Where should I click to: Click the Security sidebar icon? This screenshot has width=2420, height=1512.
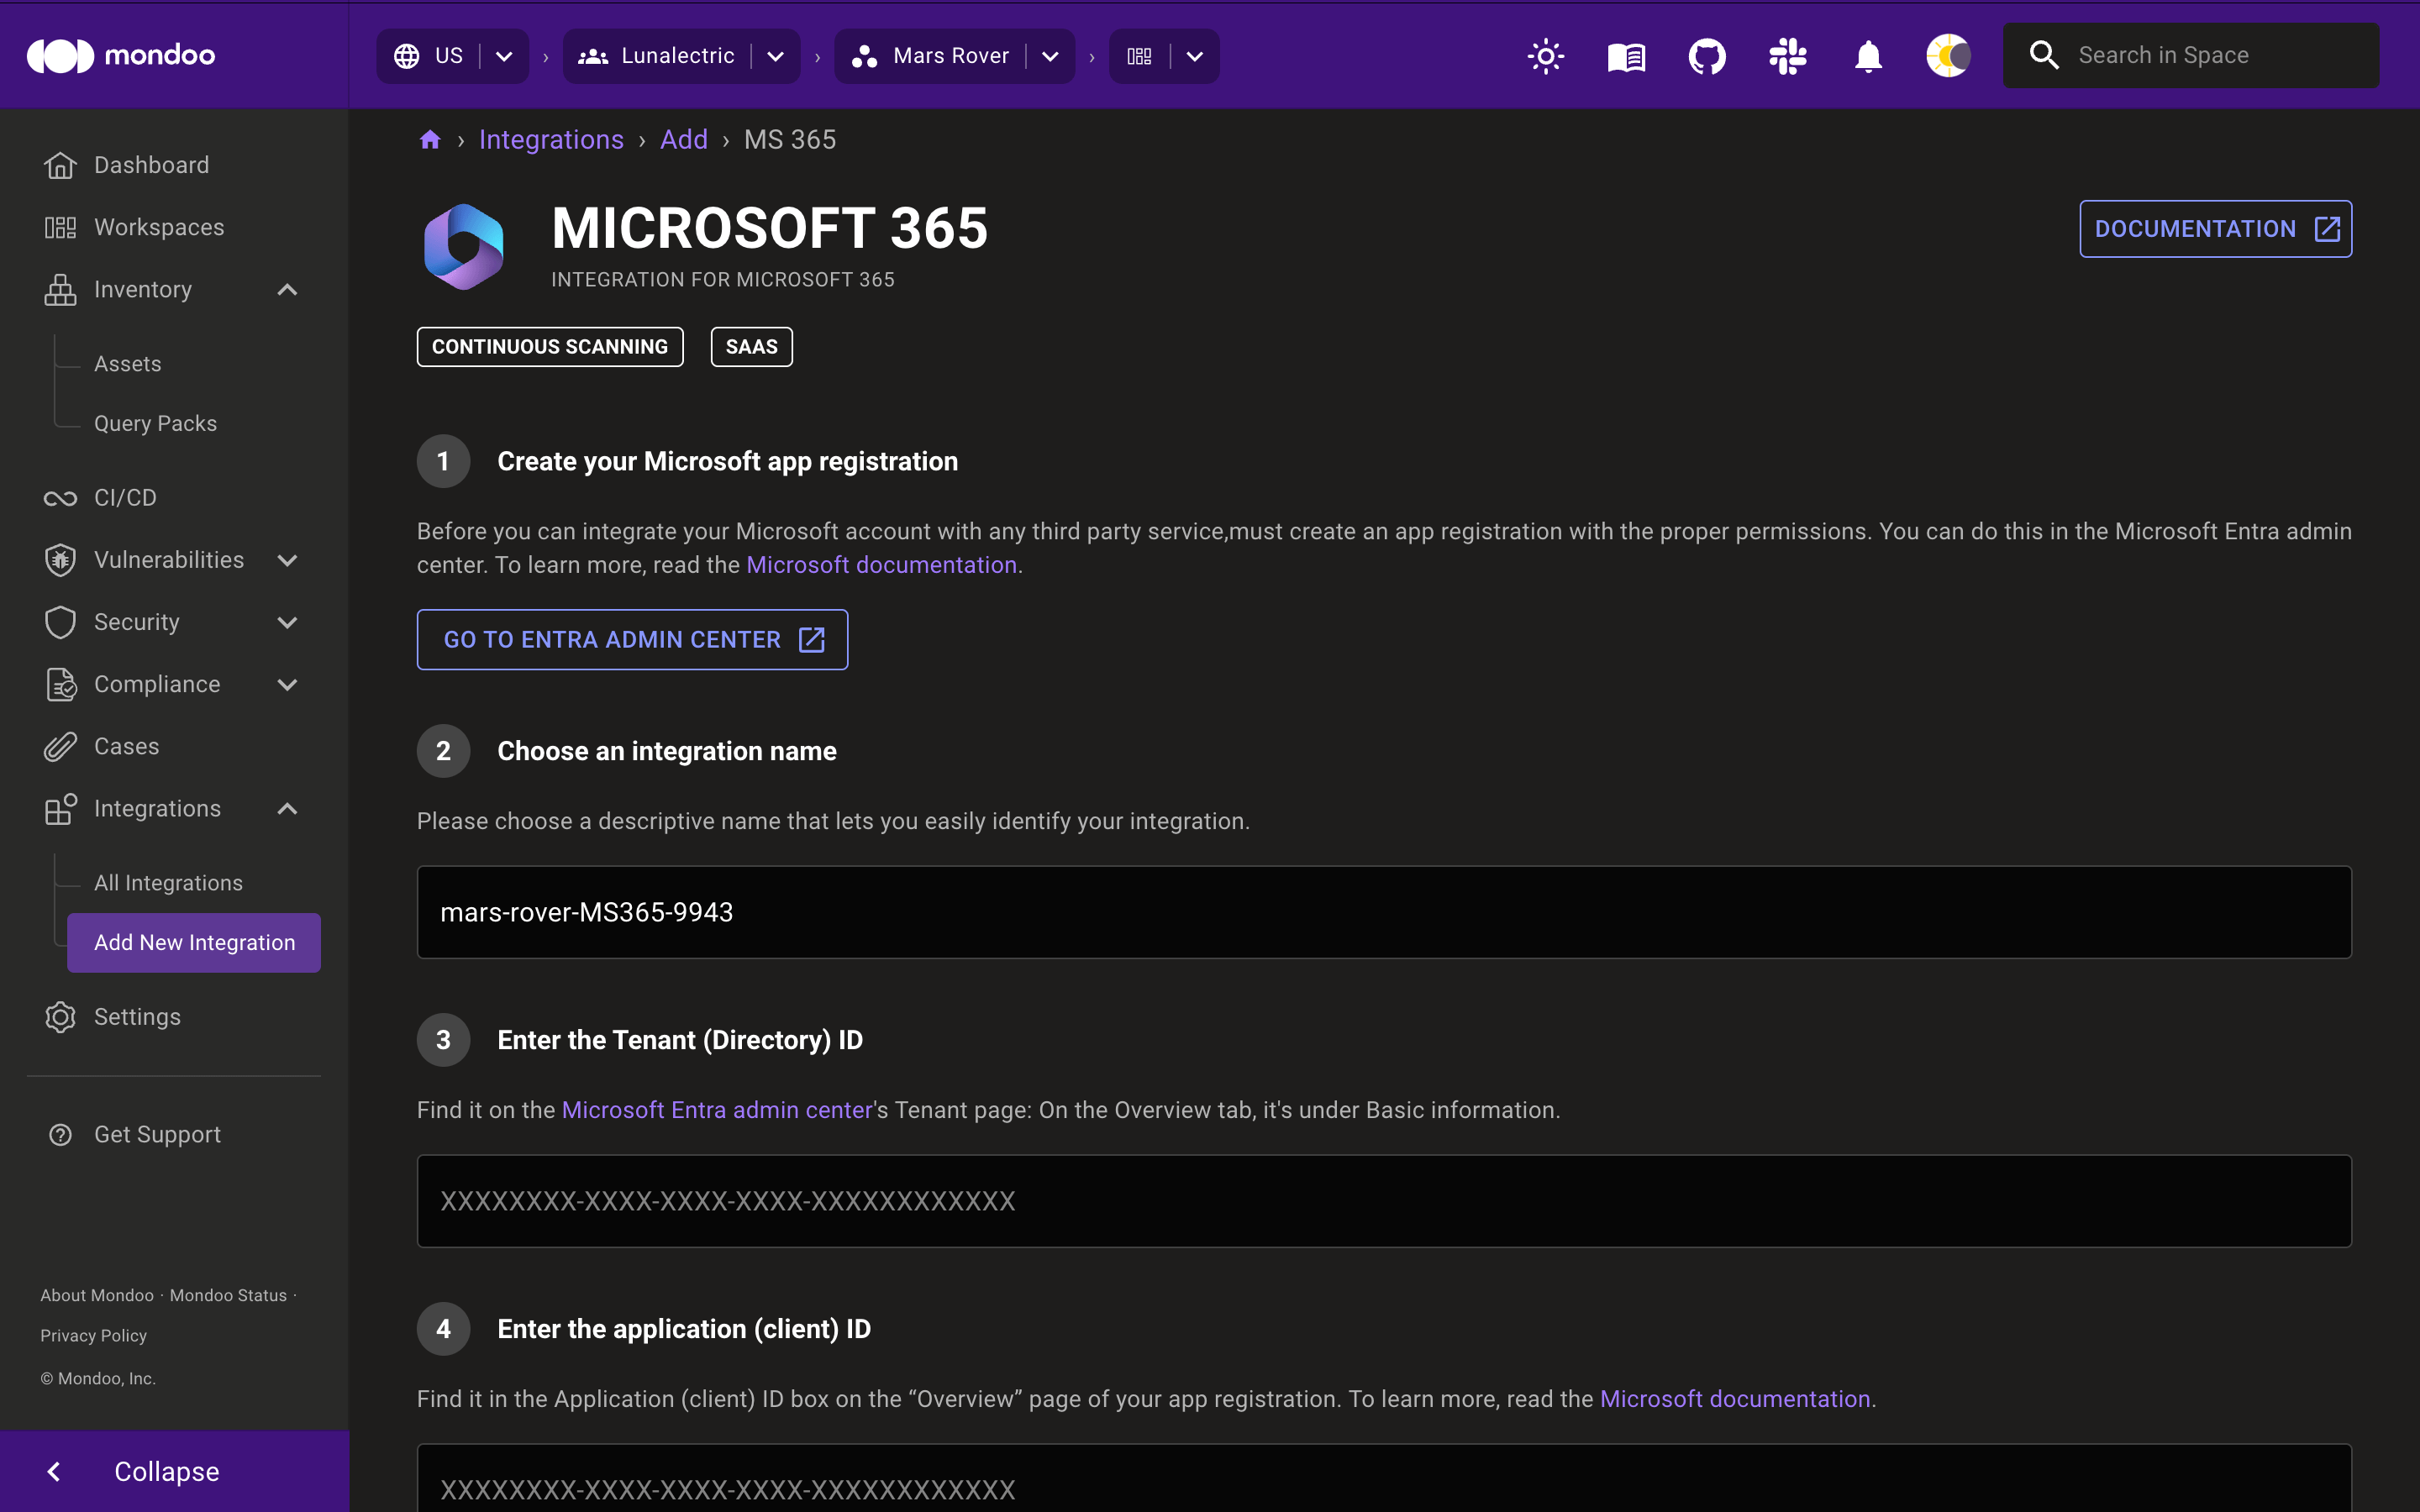tap(59, 620)
